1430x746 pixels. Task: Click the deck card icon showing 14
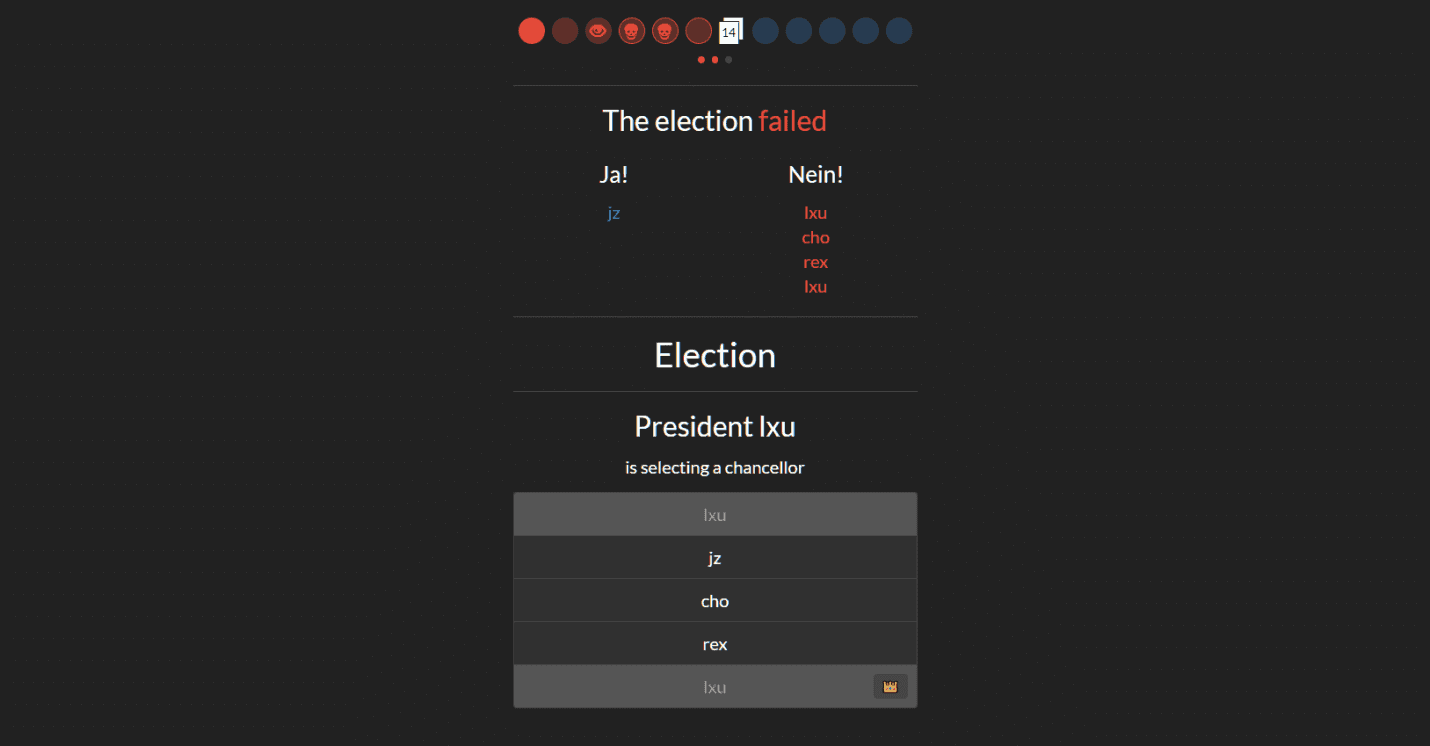pyautogui.click(x=731, y=31)
